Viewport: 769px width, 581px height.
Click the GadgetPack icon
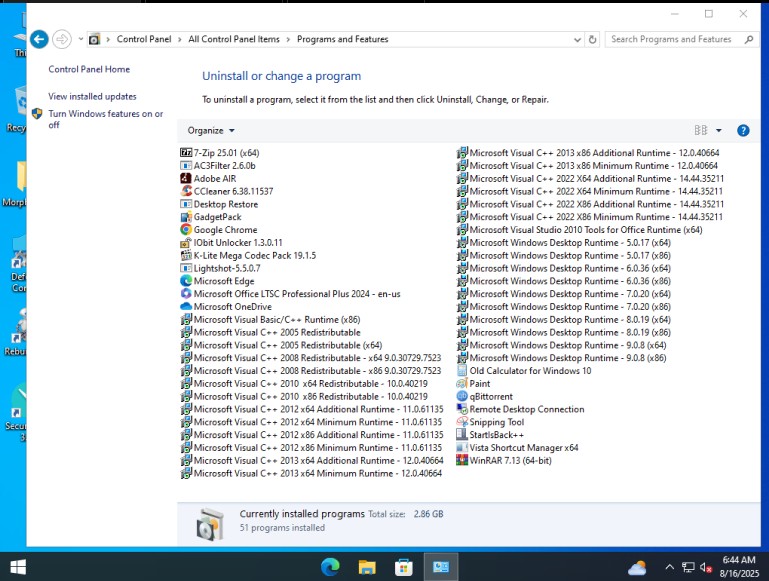(186, 217)
